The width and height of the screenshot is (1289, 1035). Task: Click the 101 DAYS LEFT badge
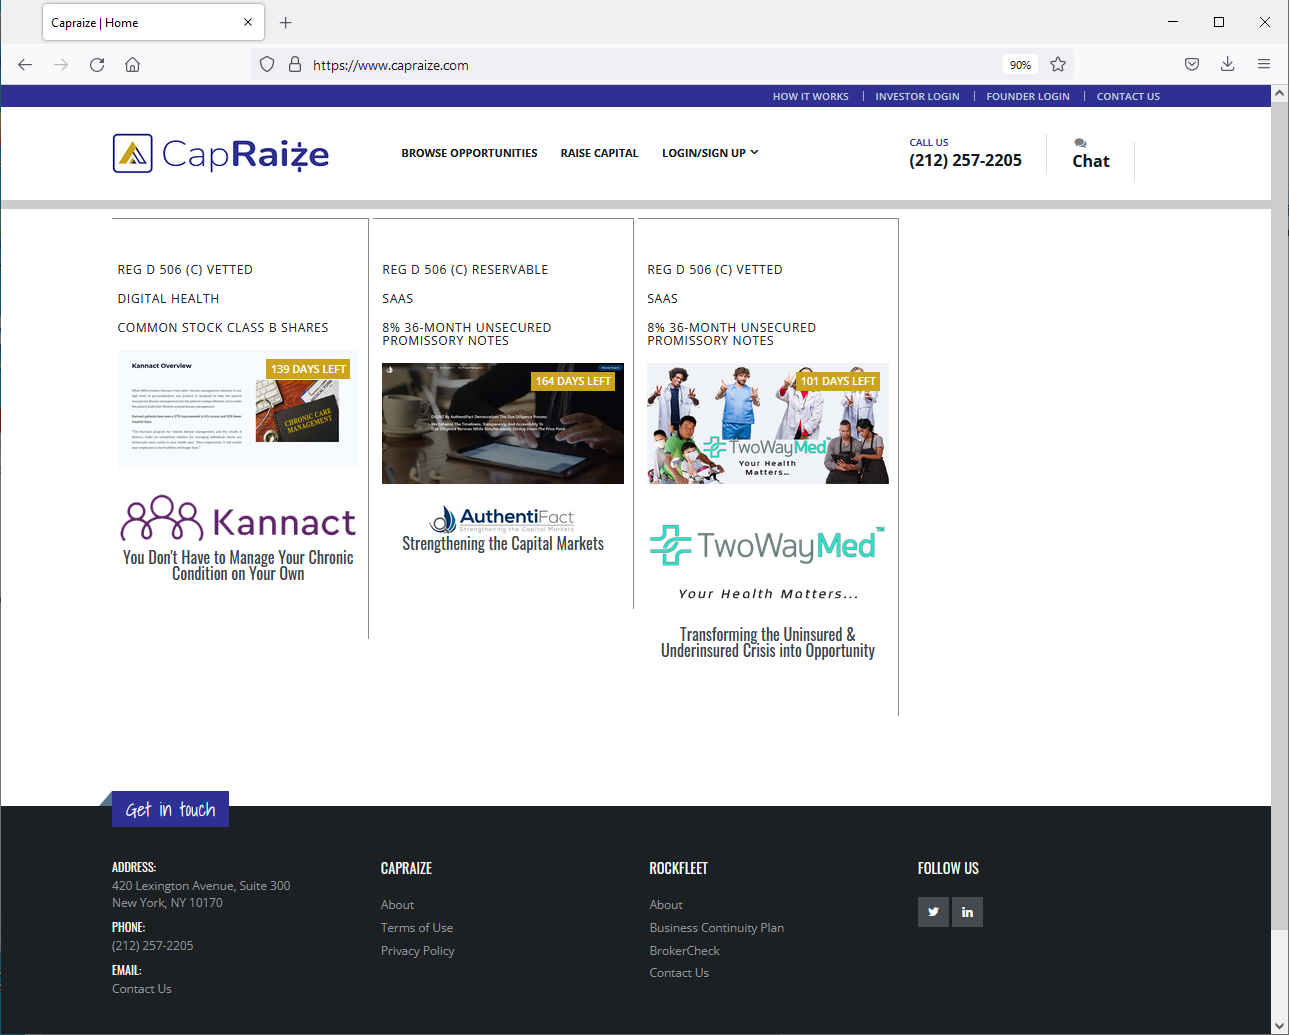click(x=838, y=381)
